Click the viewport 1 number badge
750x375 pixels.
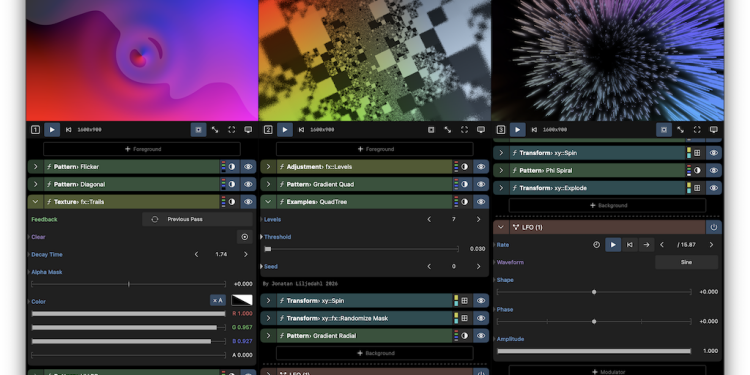[x=35, y=130]
